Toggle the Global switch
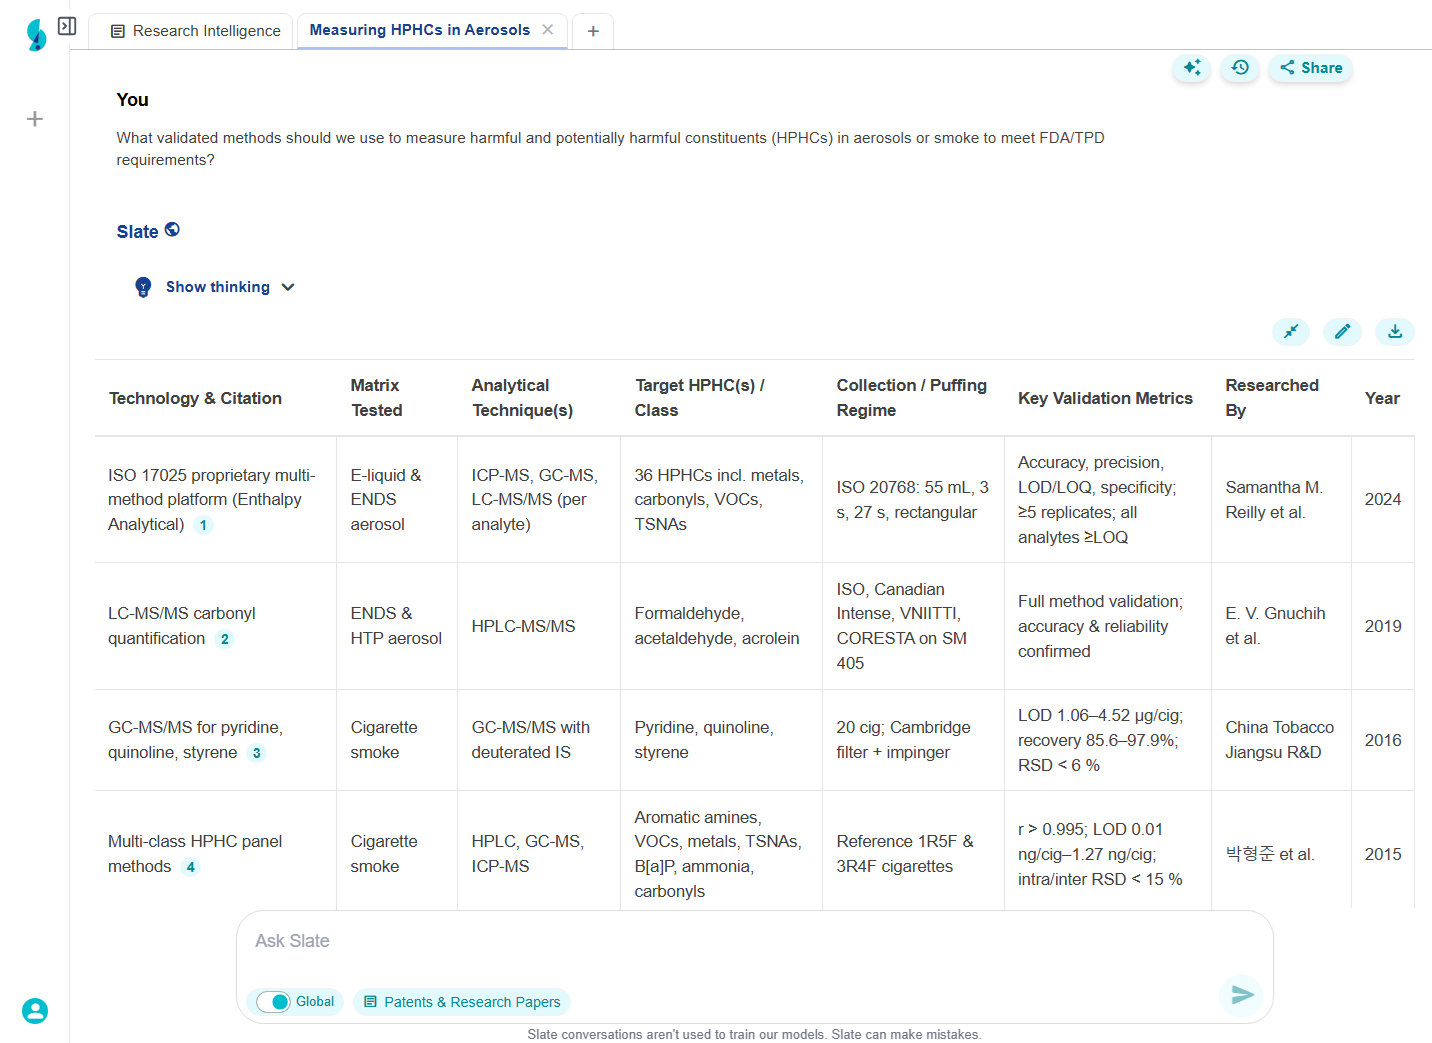Viewport: 1432px width, 1043px height. tap(273, 1002)
